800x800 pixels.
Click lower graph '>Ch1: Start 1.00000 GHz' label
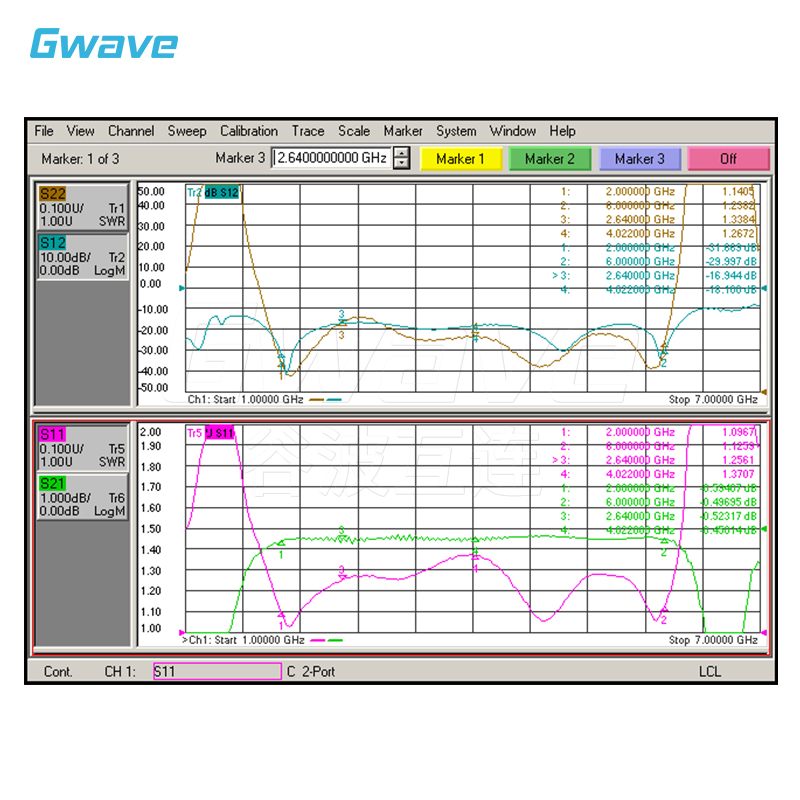[x=243, y=640]
